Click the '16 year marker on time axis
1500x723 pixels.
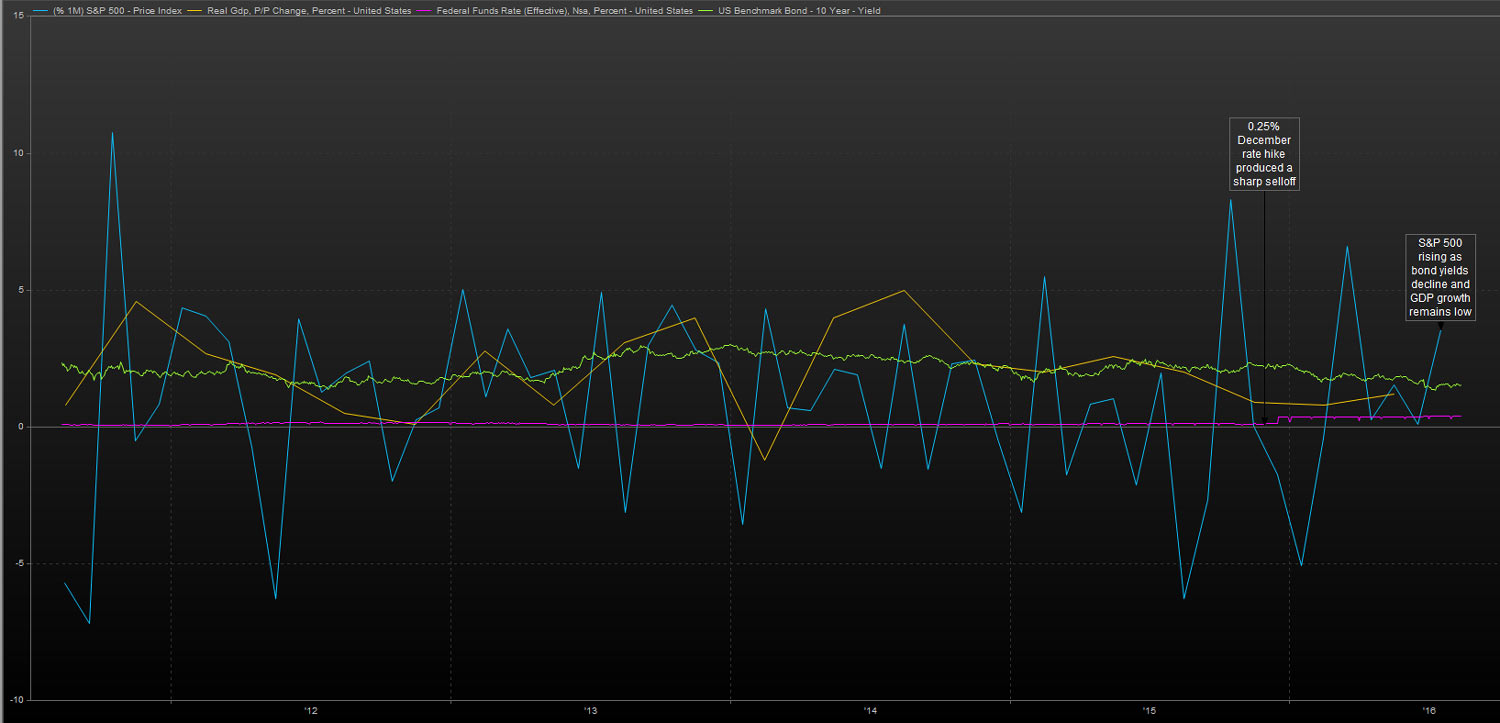pyautogui.click(x=1428, y=711)
